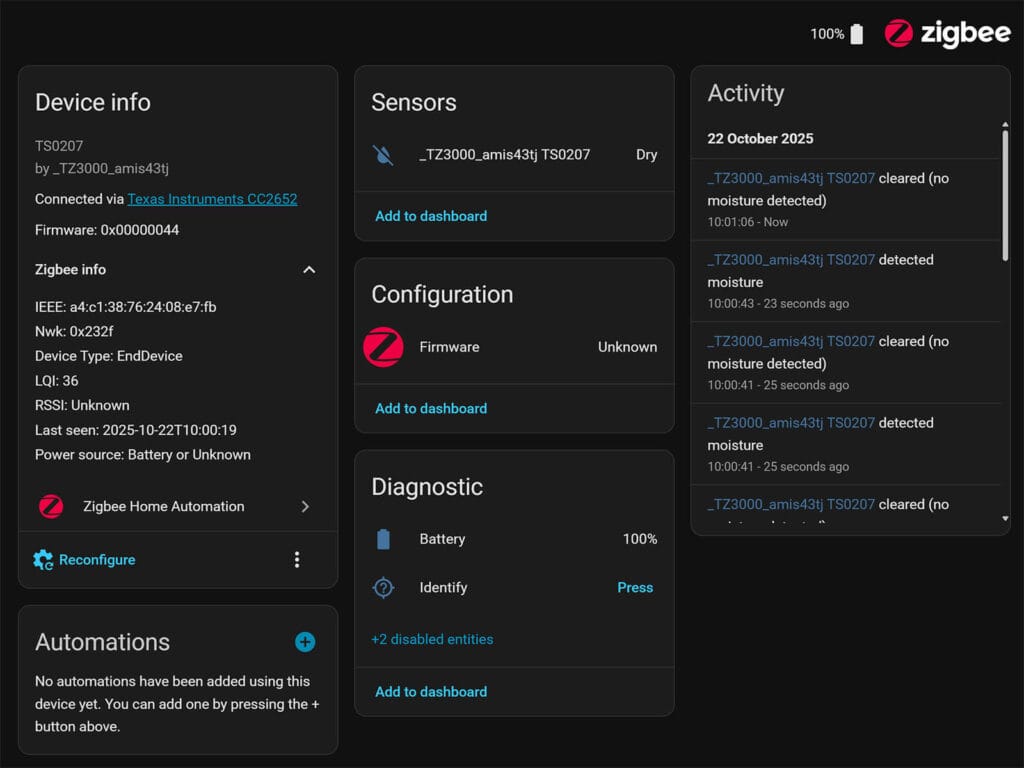
Task: Open the Texas Instruments CC2652 link
Action: 212,199
